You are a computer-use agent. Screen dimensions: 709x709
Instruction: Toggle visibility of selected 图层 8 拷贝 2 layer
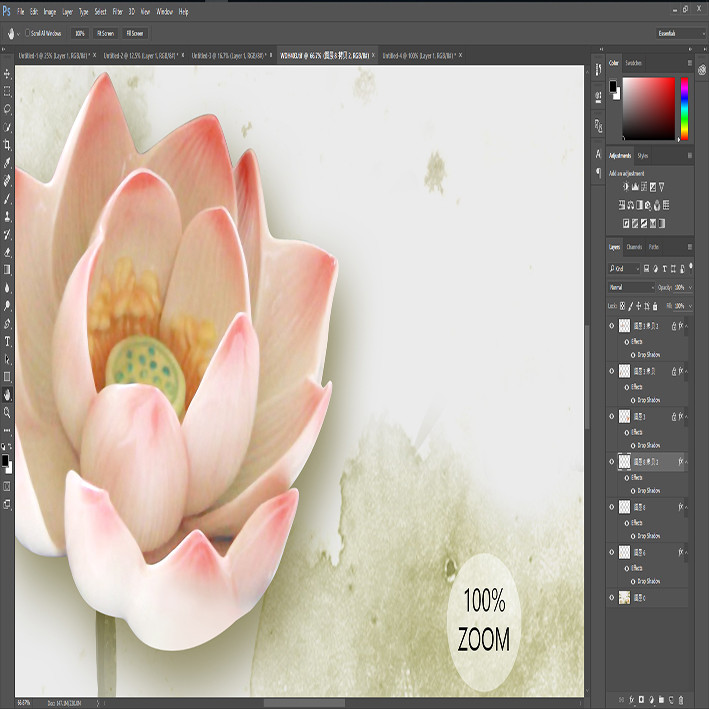[x=612, y=462]
